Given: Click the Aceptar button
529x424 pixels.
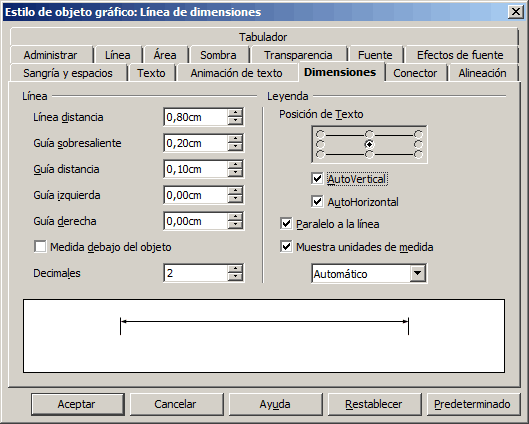Looking at the screenshot, I should click(x=78, y=404).
